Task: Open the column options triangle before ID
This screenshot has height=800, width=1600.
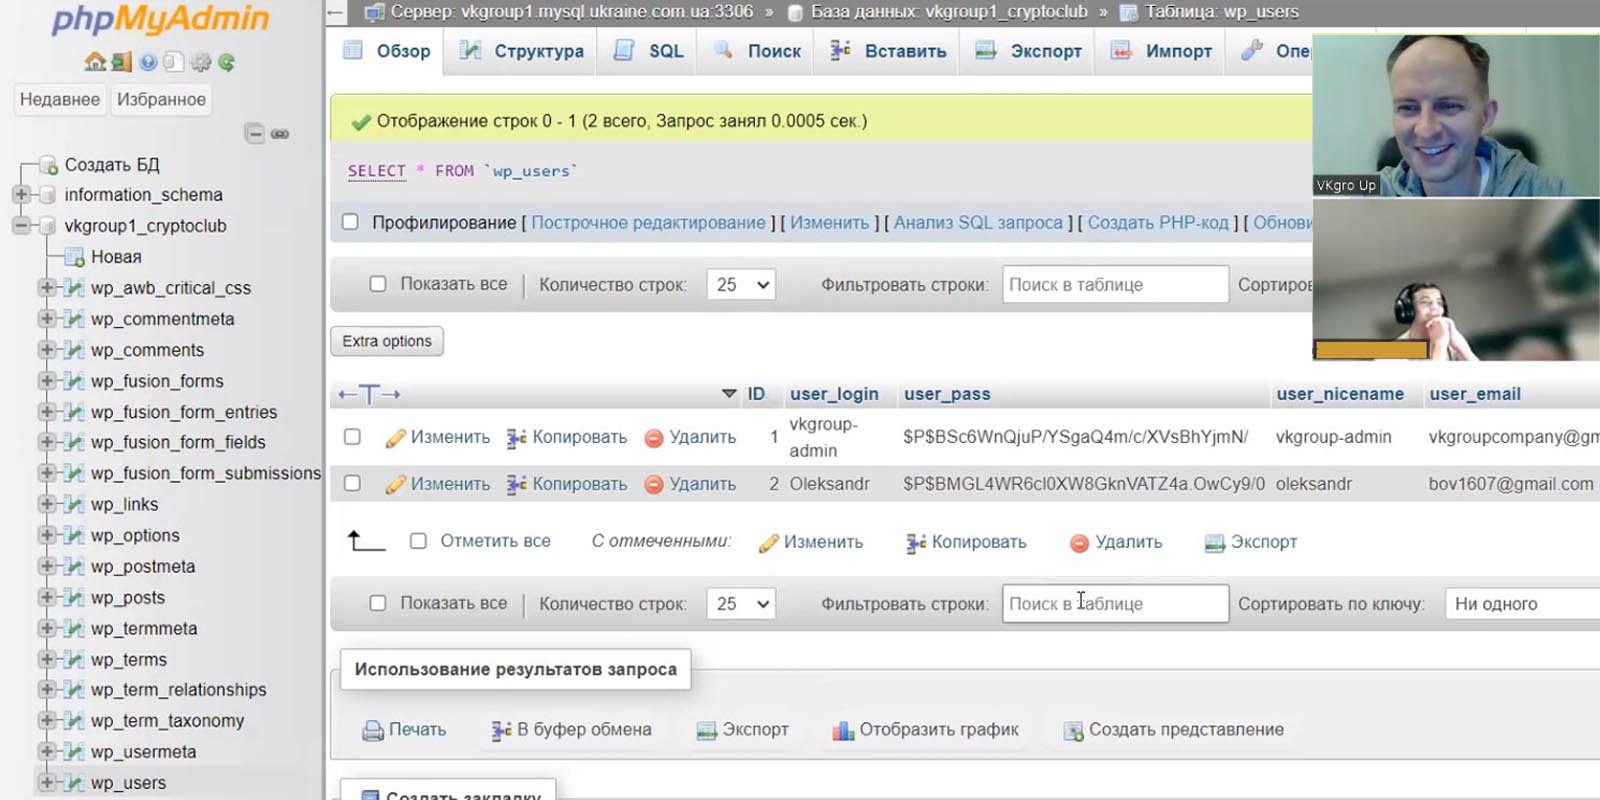Action: coord(729,394)
